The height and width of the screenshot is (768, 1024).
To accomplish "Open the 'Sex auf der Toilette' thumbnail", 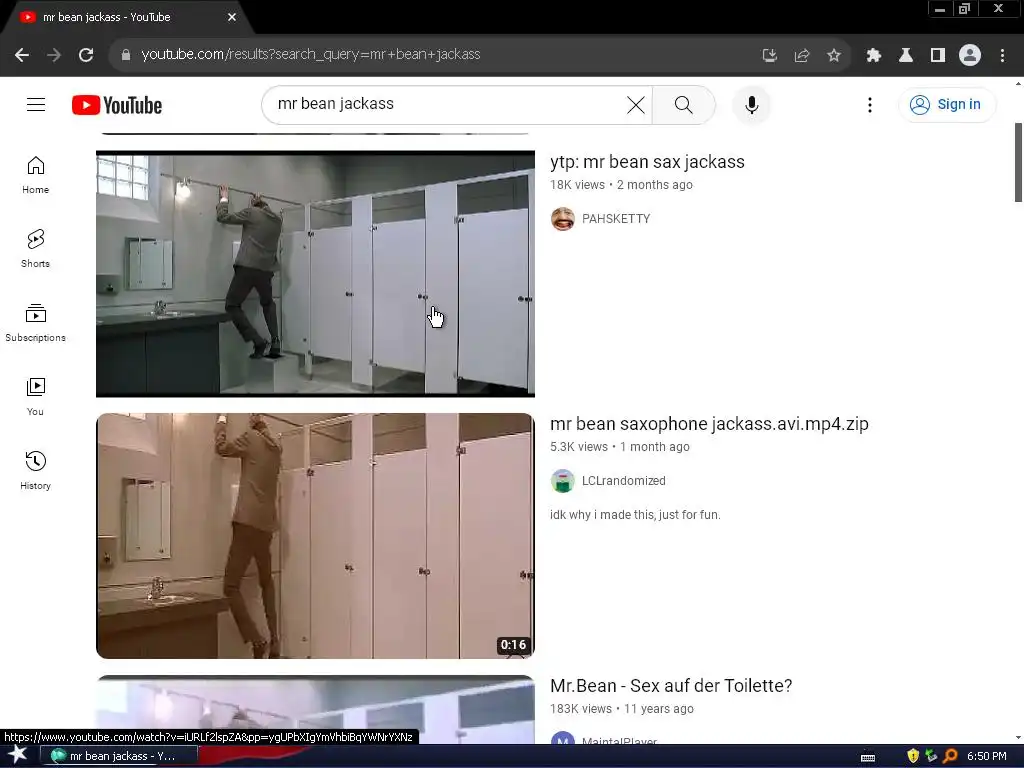I will click(315, 709).
